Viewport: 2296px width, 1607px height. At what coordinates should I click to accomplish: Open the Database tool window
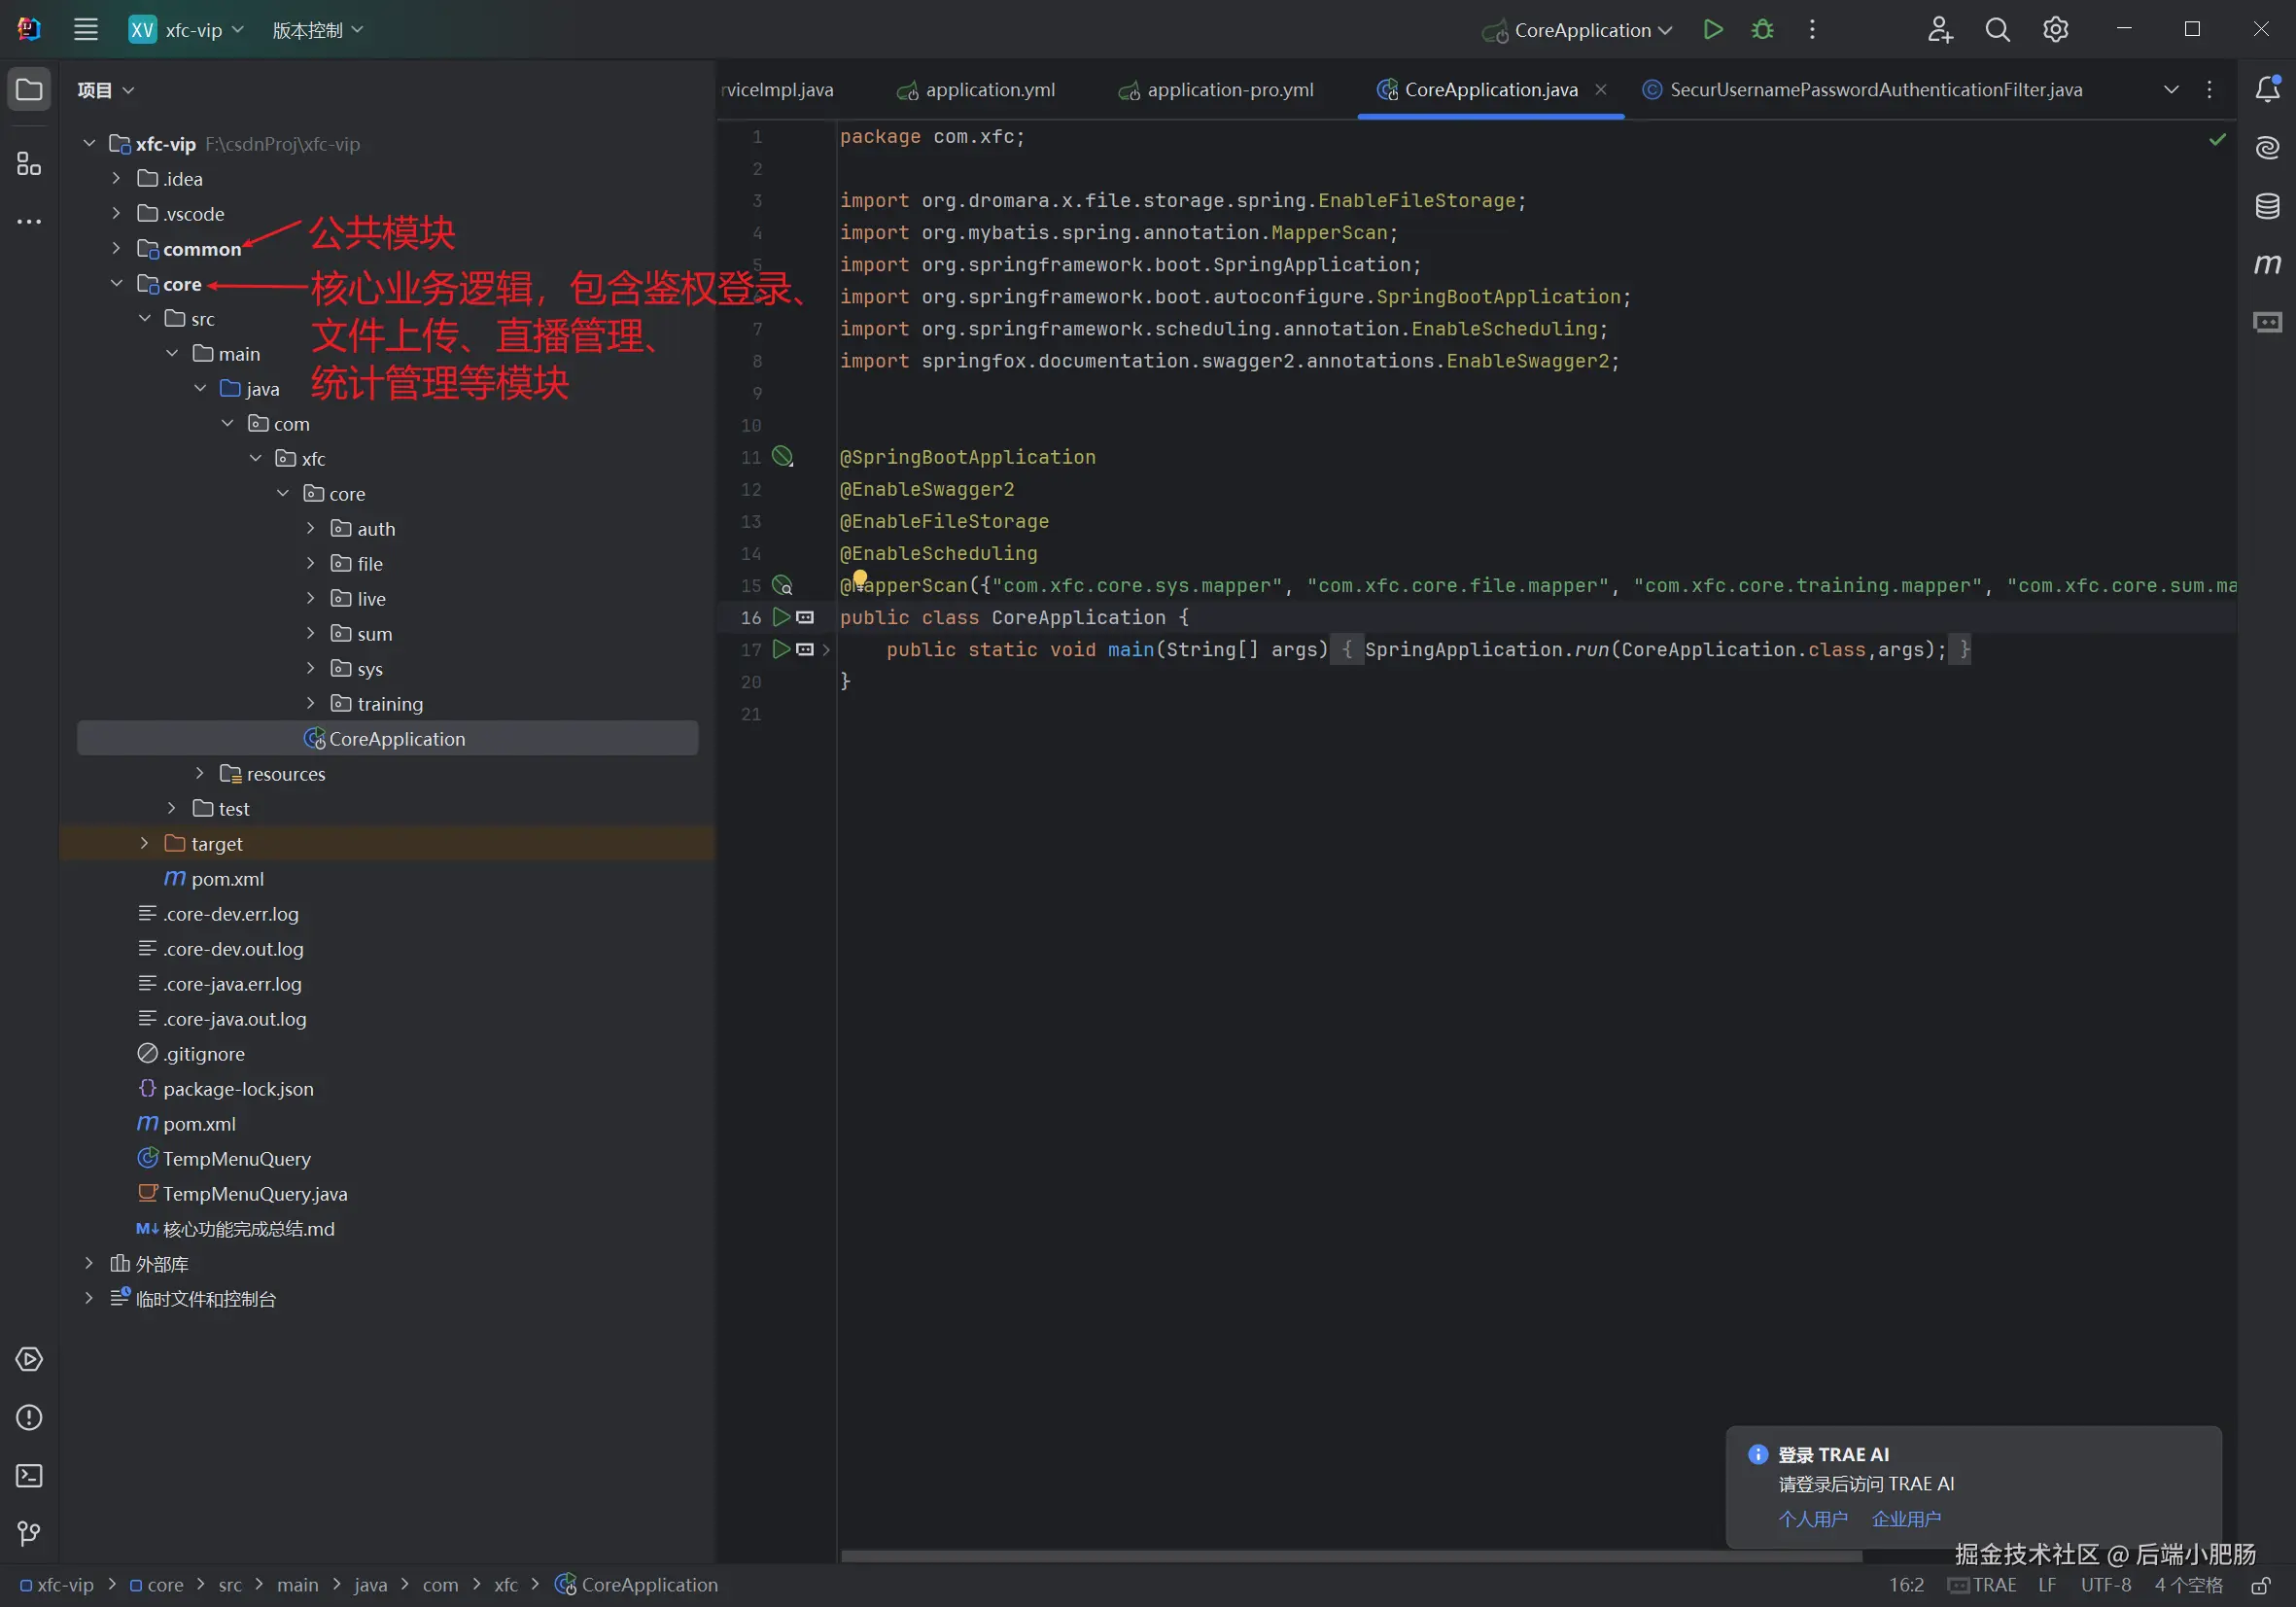[x=2266, y=206]
